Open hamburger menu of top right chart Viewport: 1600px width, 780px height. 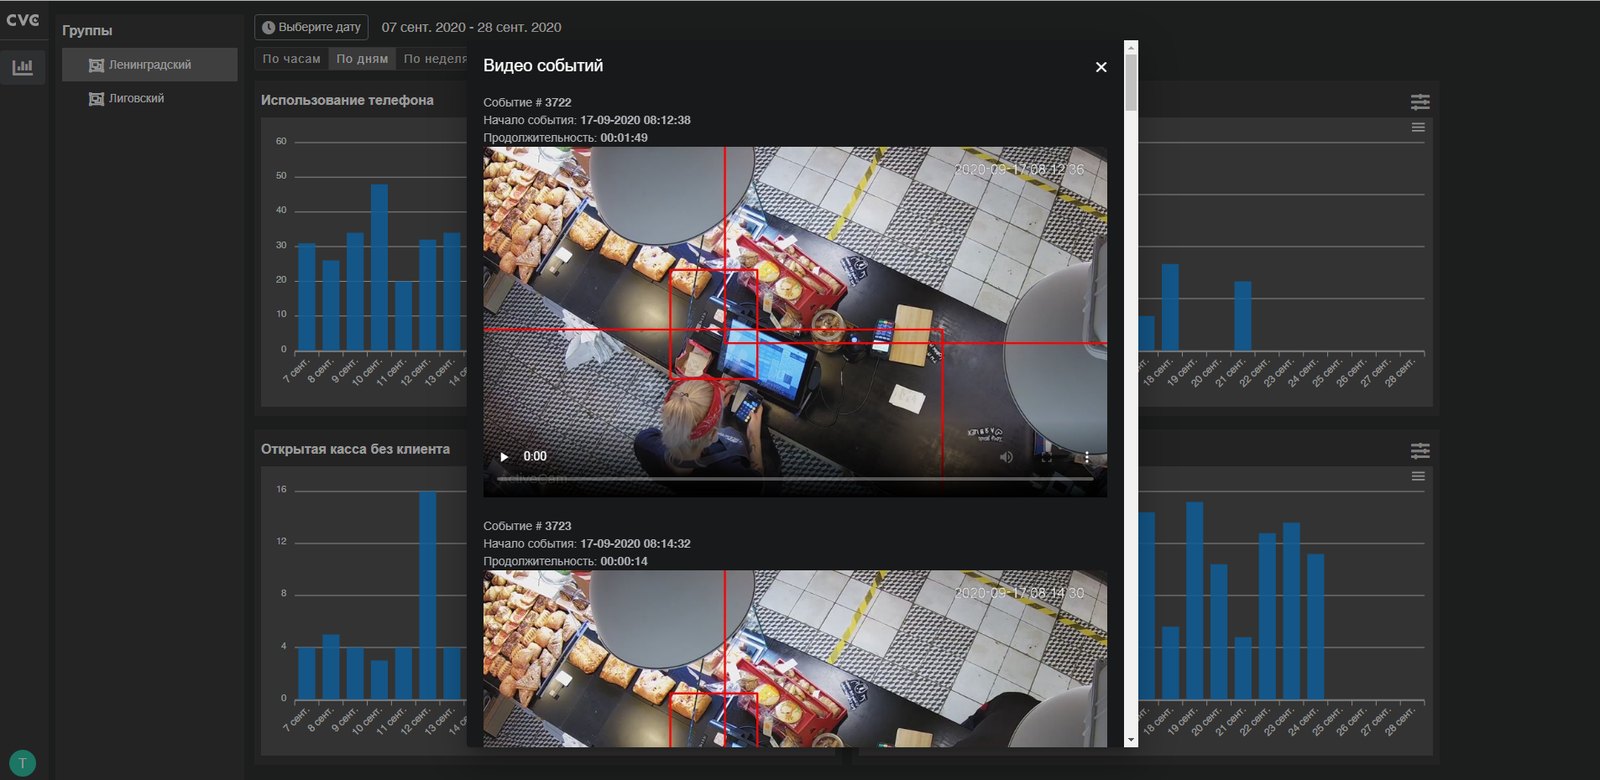[x=1418, y=127]
